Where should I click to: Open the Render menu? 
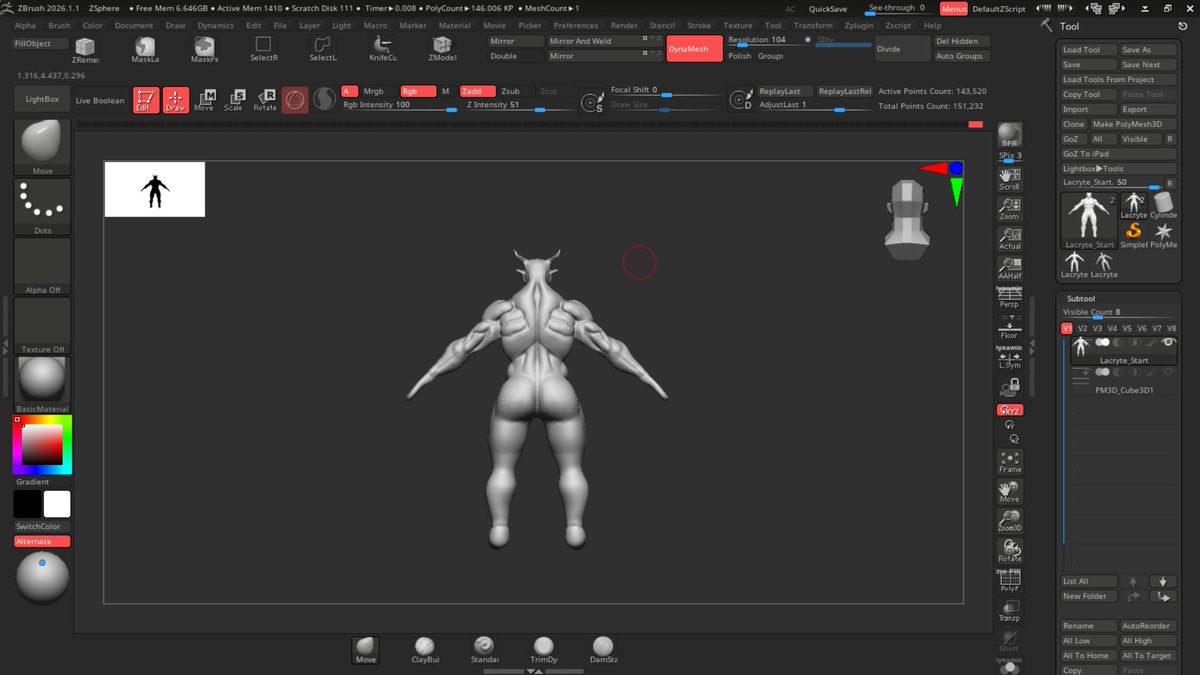[624, 25]
